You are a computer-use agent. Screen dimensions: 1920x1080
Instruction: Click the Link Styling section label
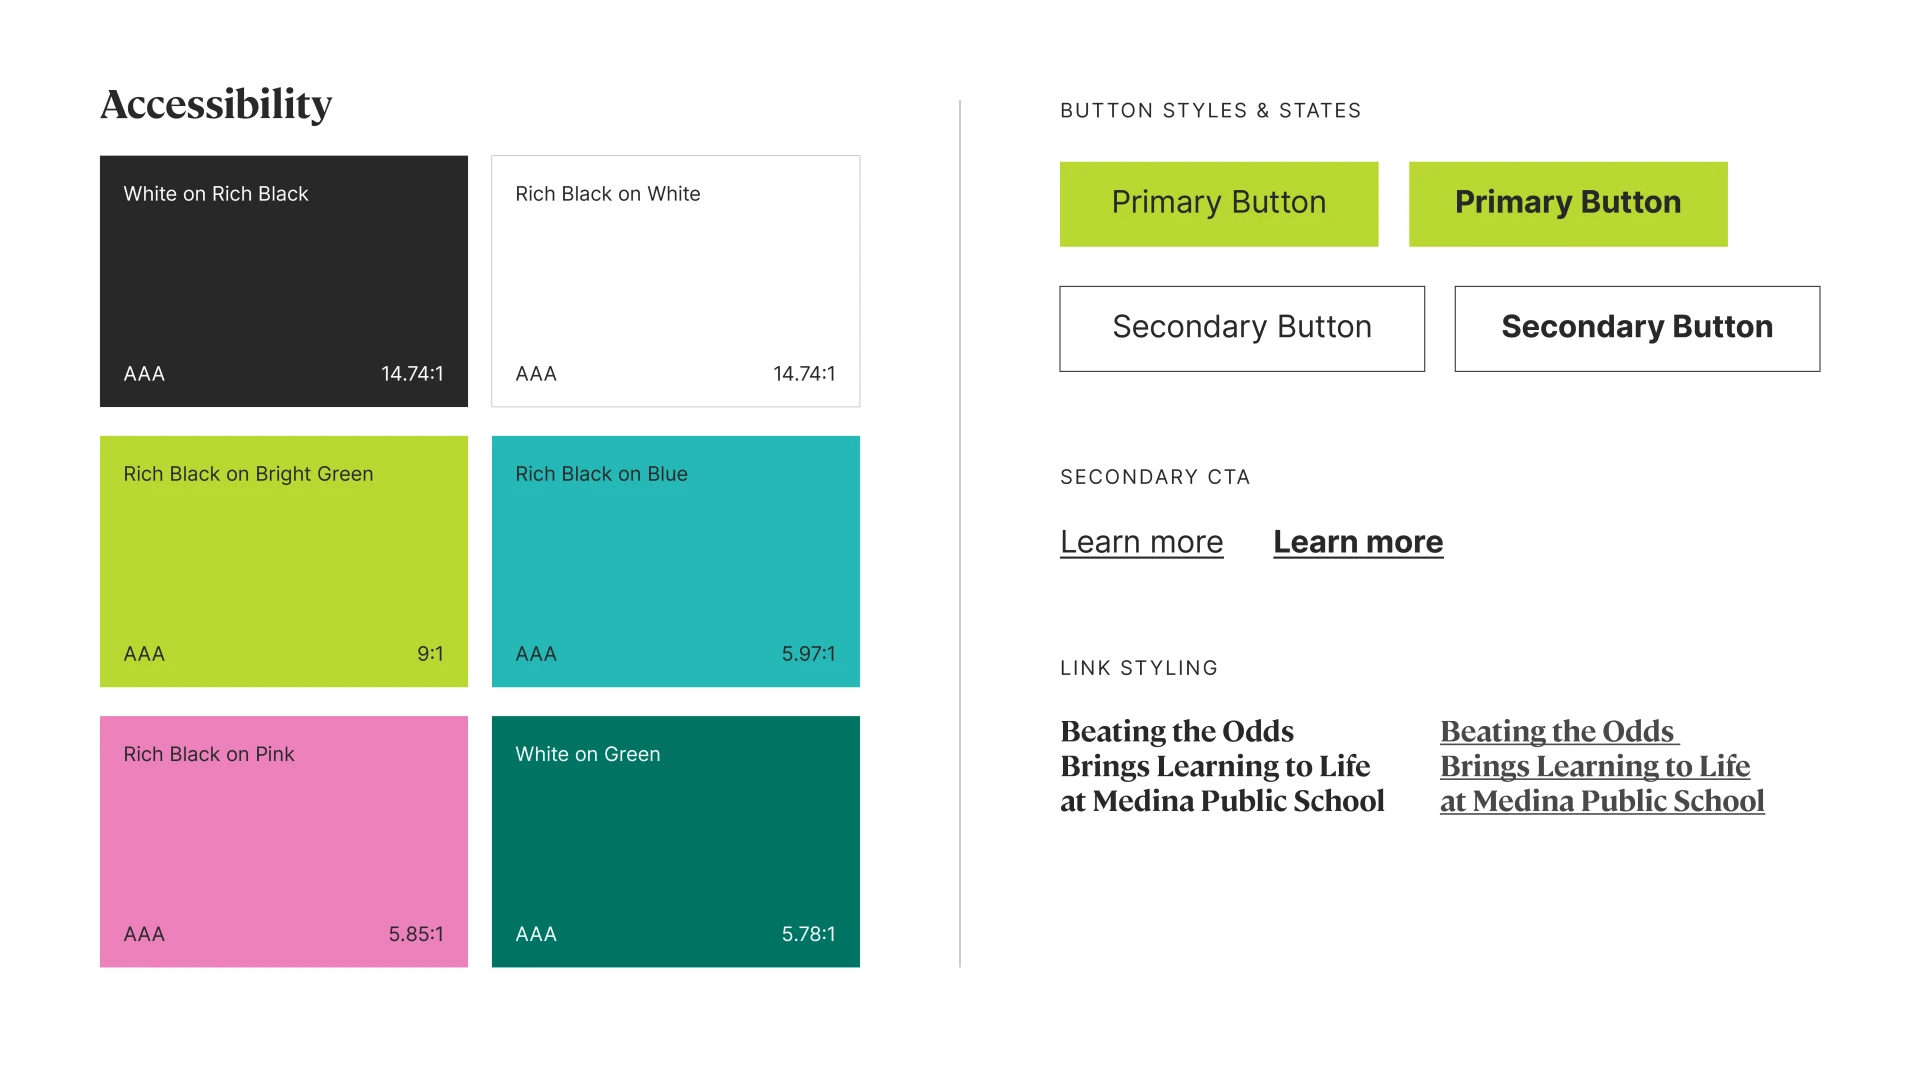tap(1138, 668)
